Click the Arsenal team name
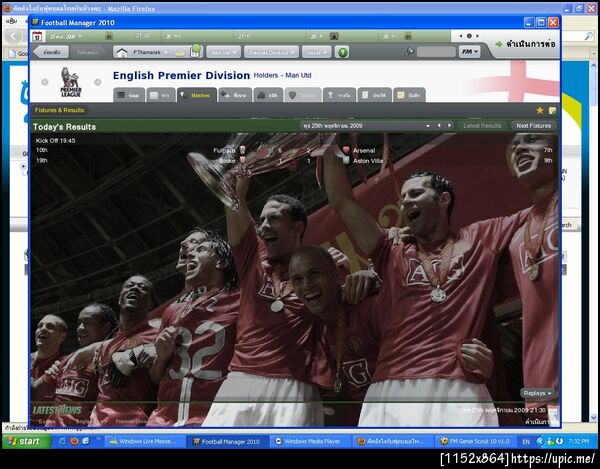 (x=364, y=150)
